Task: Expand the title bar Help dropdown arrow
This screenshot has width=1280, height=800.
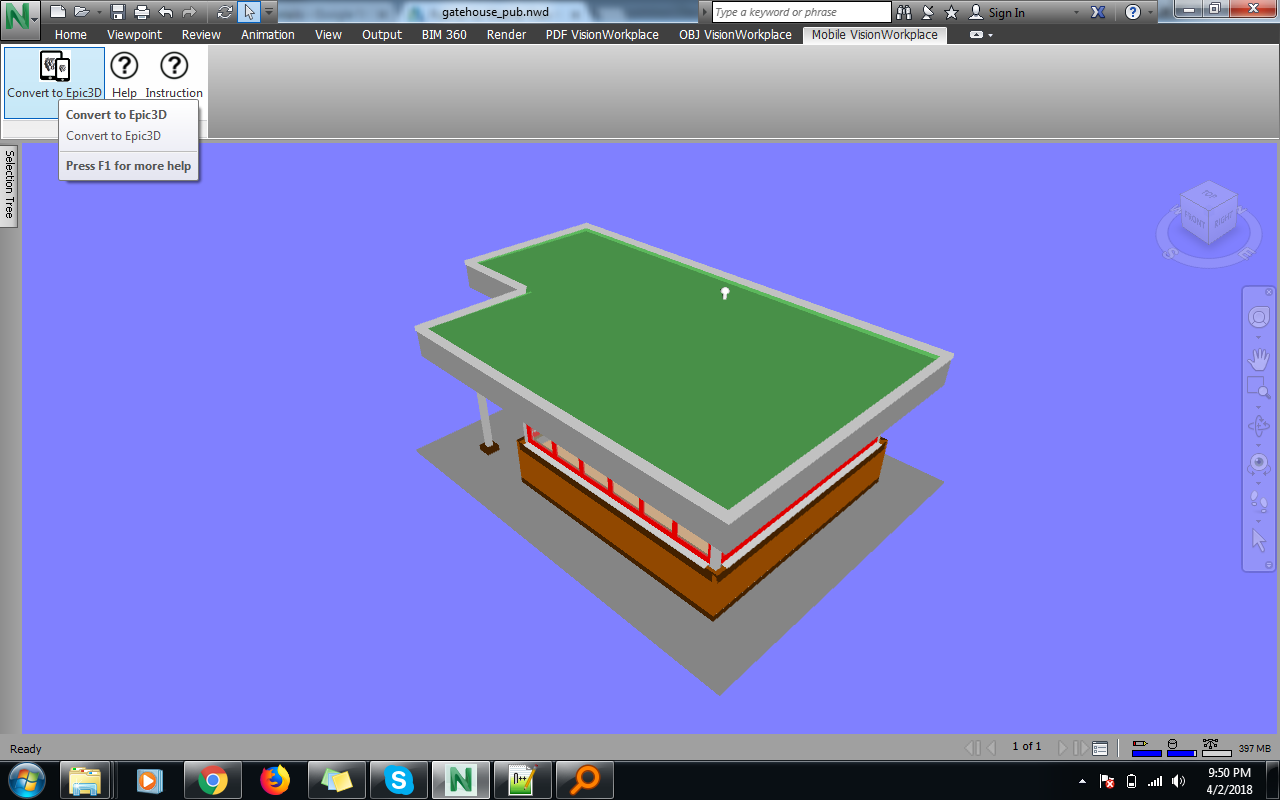Action: 1150,12
